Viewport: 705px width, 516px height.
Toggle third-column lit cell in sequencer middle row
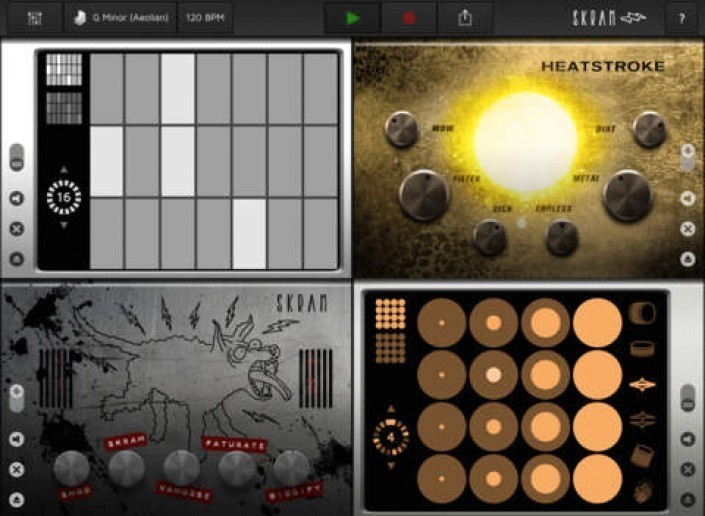pyautogui.click(x=178, y=161)
